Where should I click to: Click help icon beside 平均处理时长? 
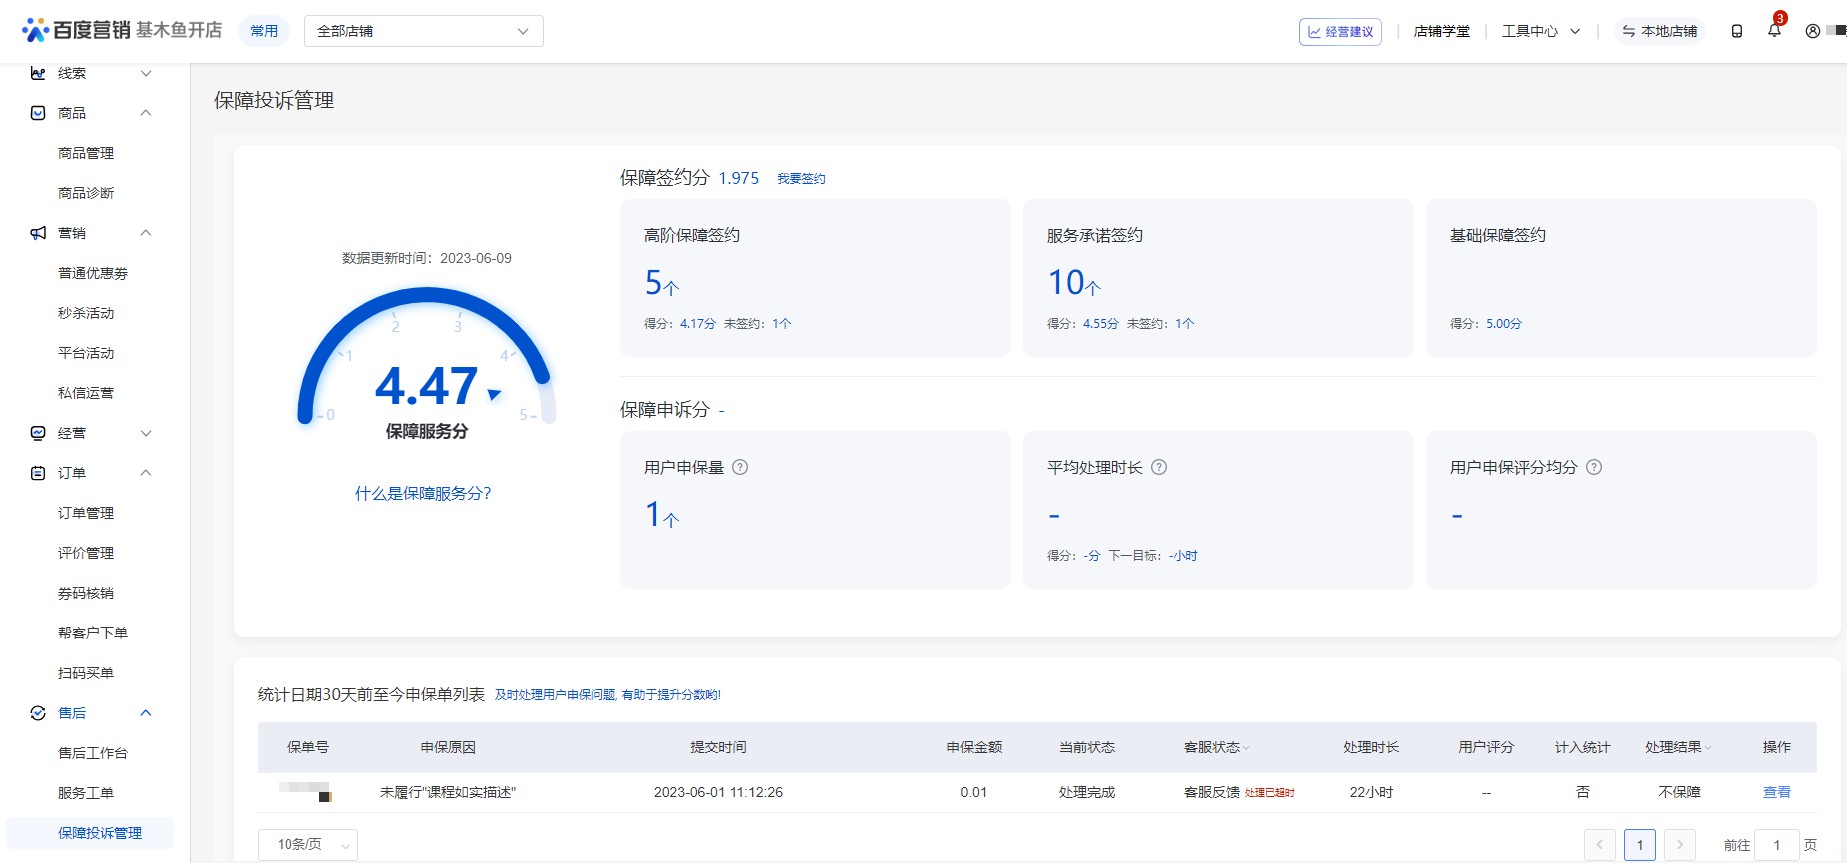coord(1159,467)
